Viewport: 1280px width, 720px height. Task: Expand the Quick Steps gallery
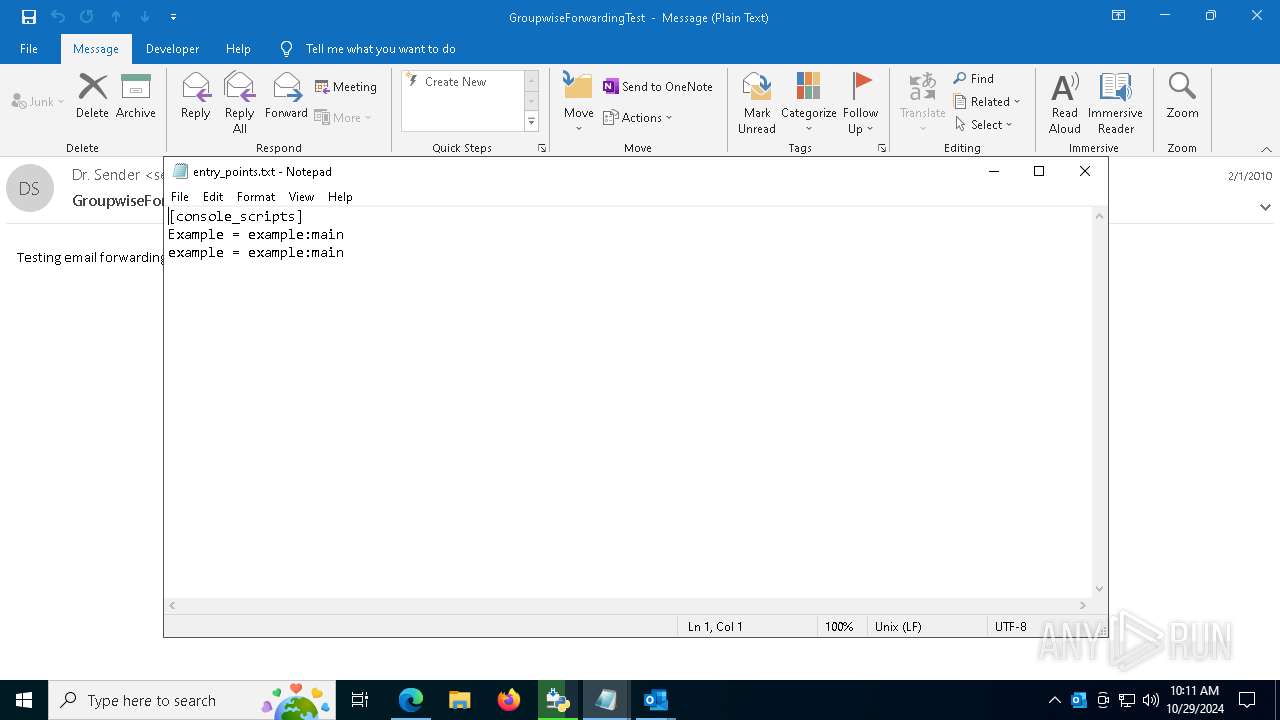[x=531, y=122]
